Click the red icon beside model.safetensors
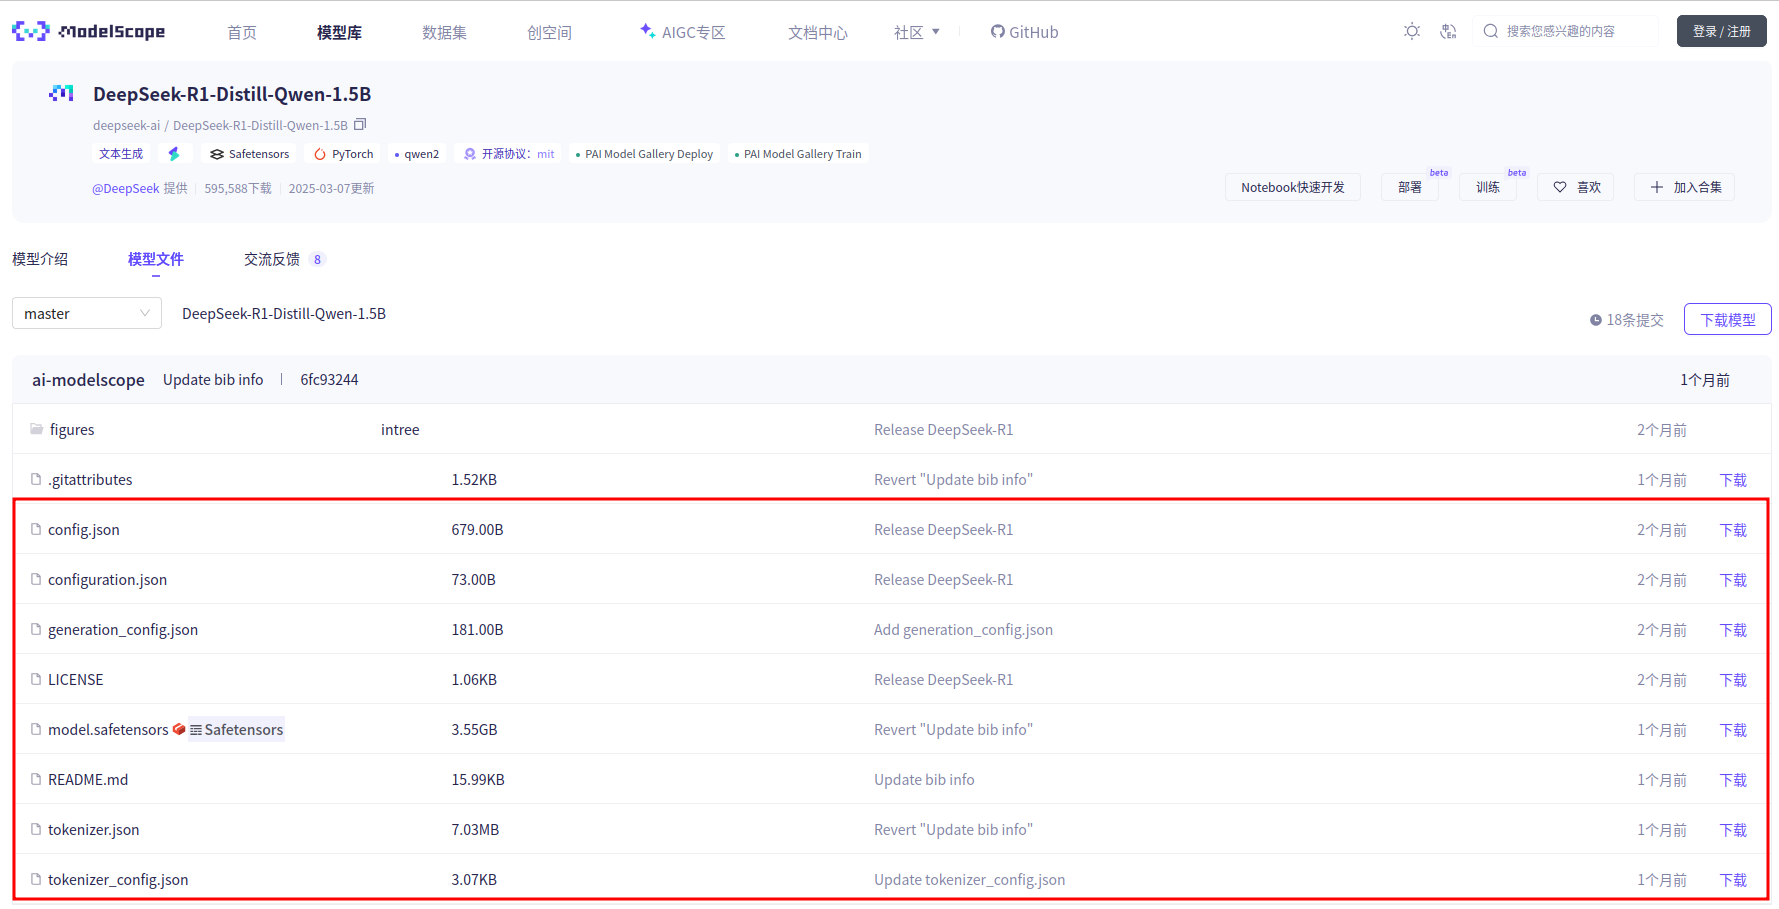Viewport: 1779px width, 909px height. click(179, 729)
